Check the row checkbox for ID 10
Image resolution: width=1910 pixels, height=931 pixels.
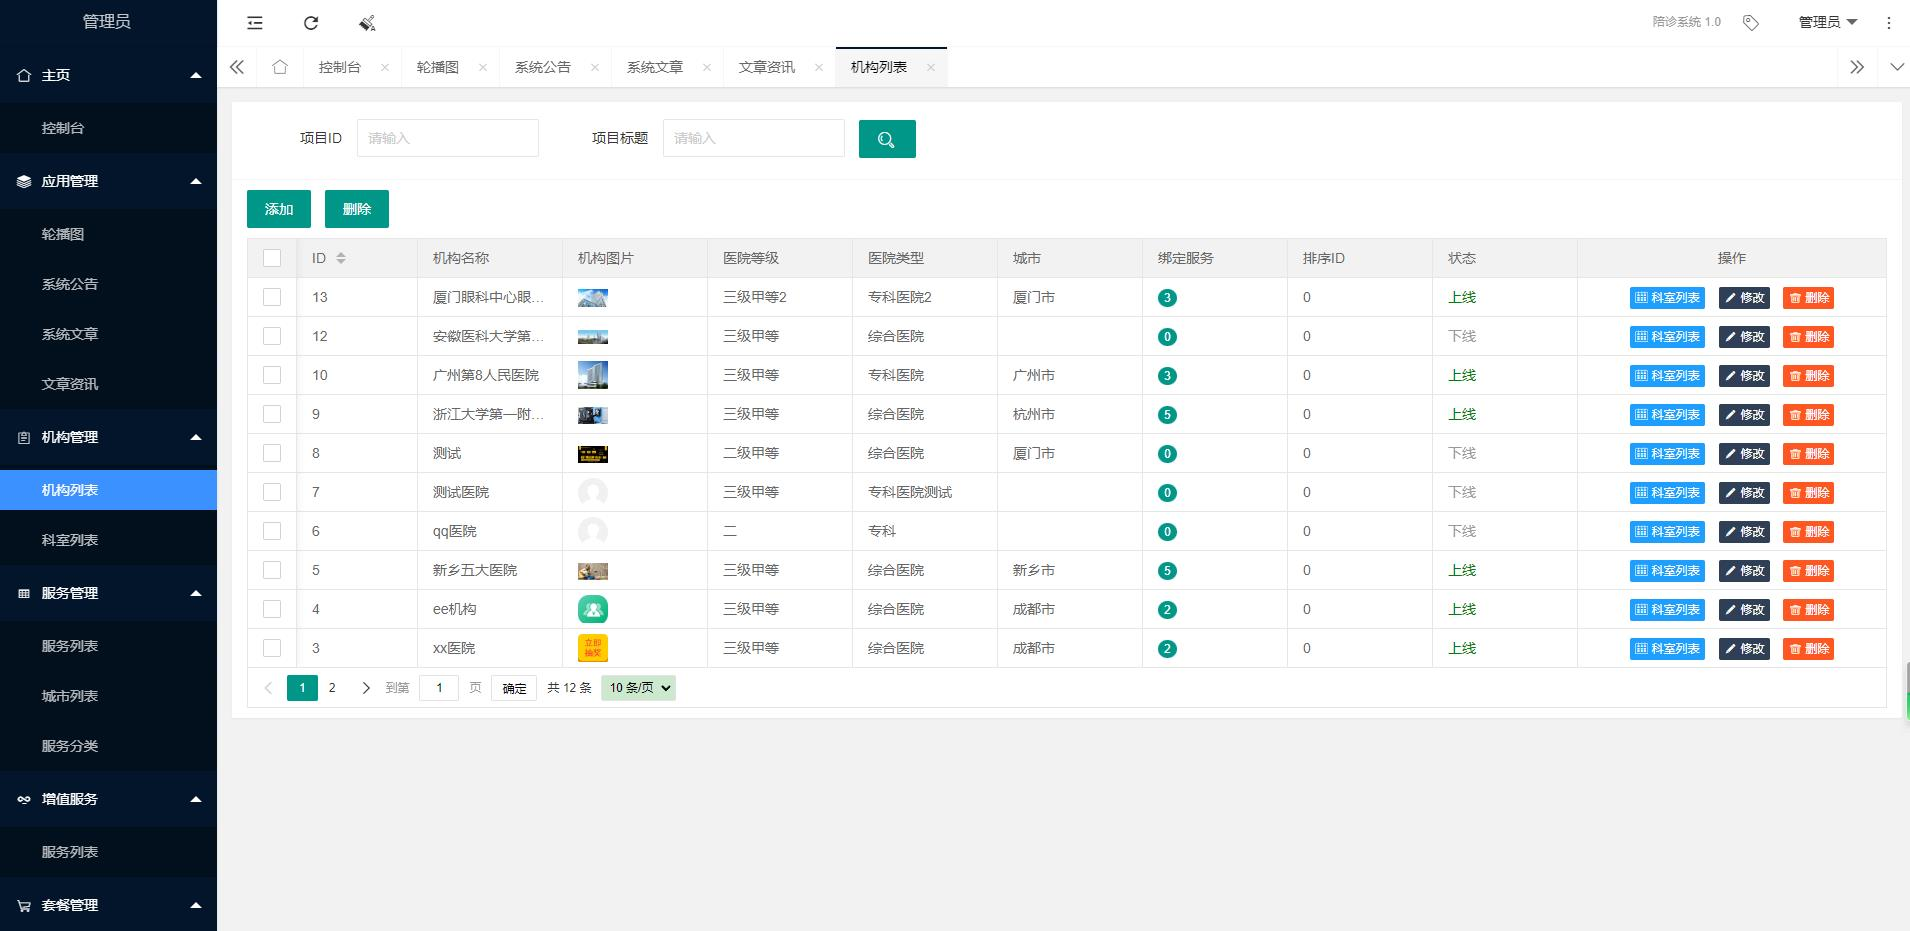point(272,375)
